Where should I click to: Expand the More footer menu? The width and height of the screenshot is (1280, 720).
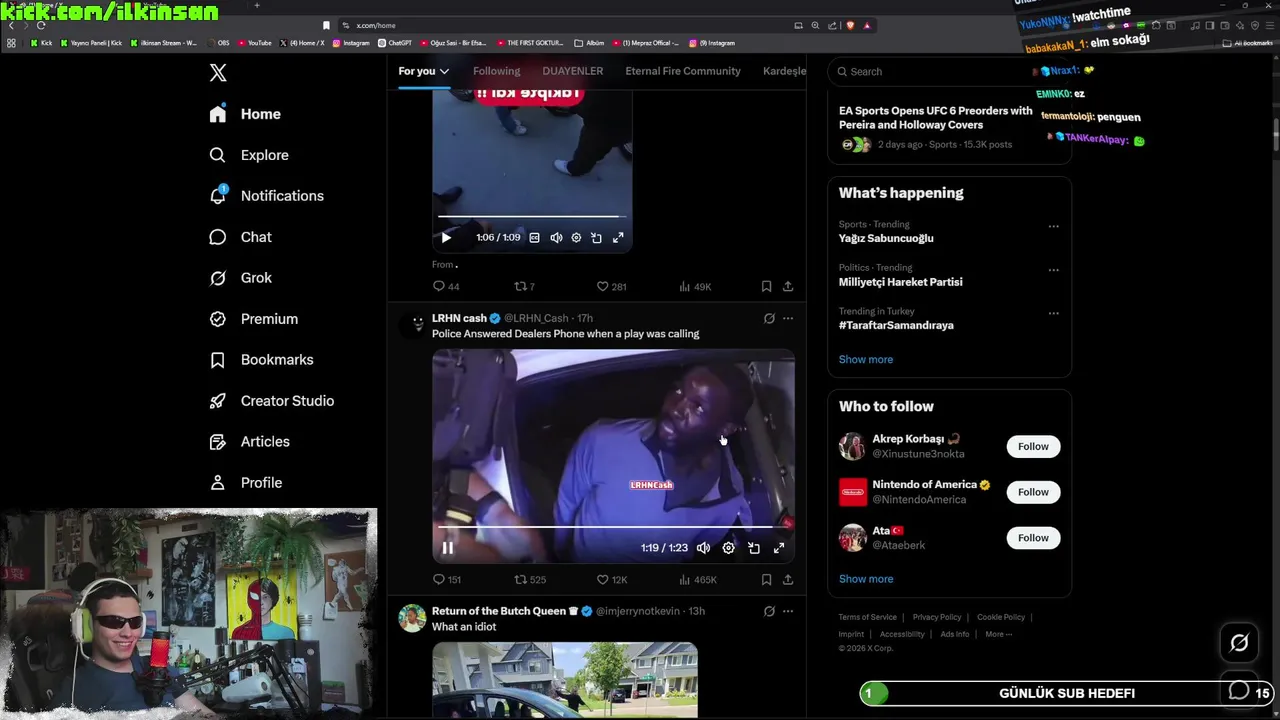998,634
